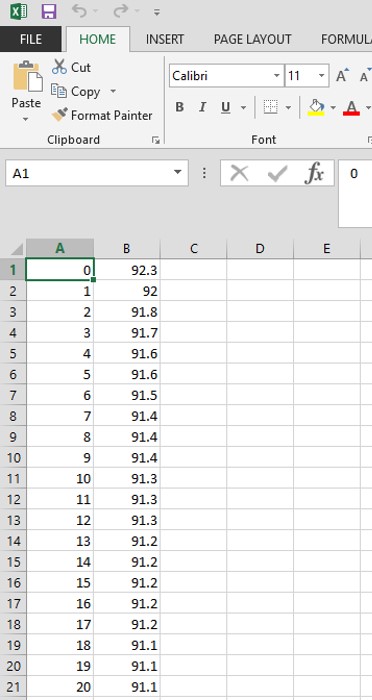Click the Calibri font name box
Viewport: 372px width, 700px height.
(x=221, y=76)
